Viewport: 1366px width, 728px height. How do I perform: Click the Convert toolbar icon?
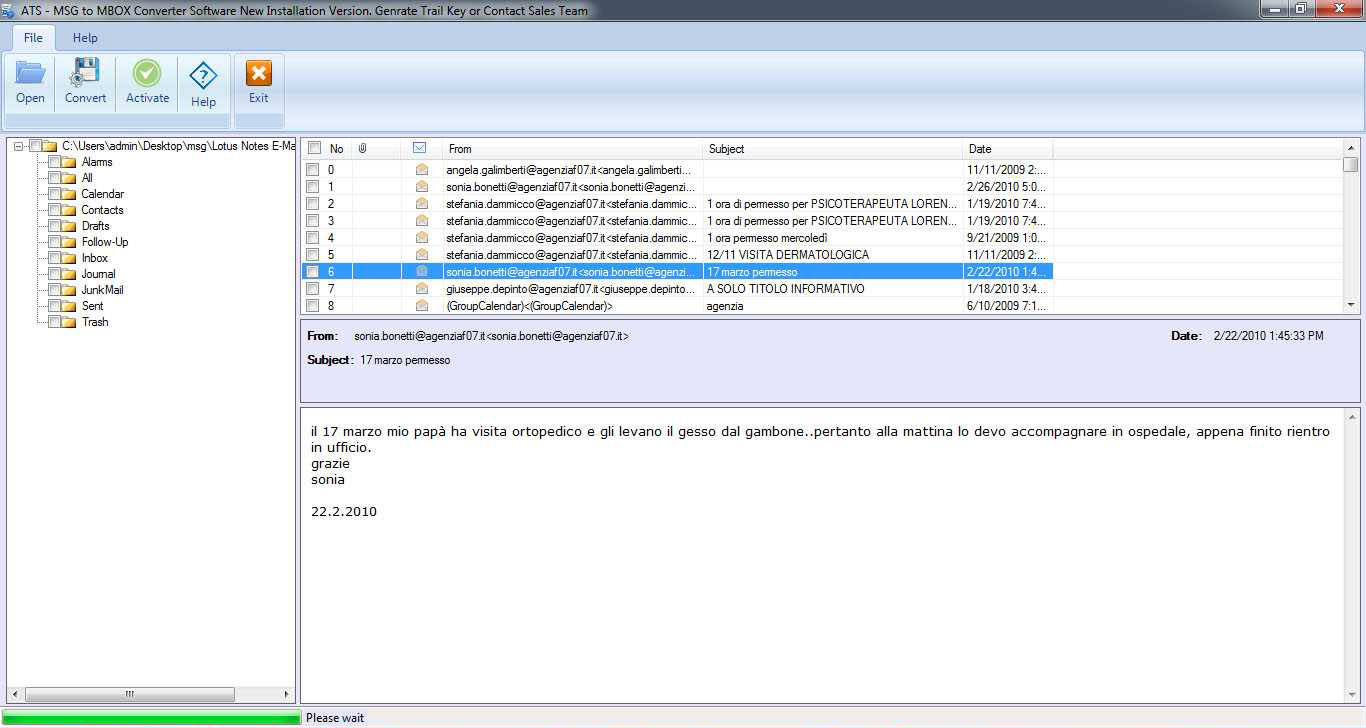pyautogui.click(x=85, y=73)
